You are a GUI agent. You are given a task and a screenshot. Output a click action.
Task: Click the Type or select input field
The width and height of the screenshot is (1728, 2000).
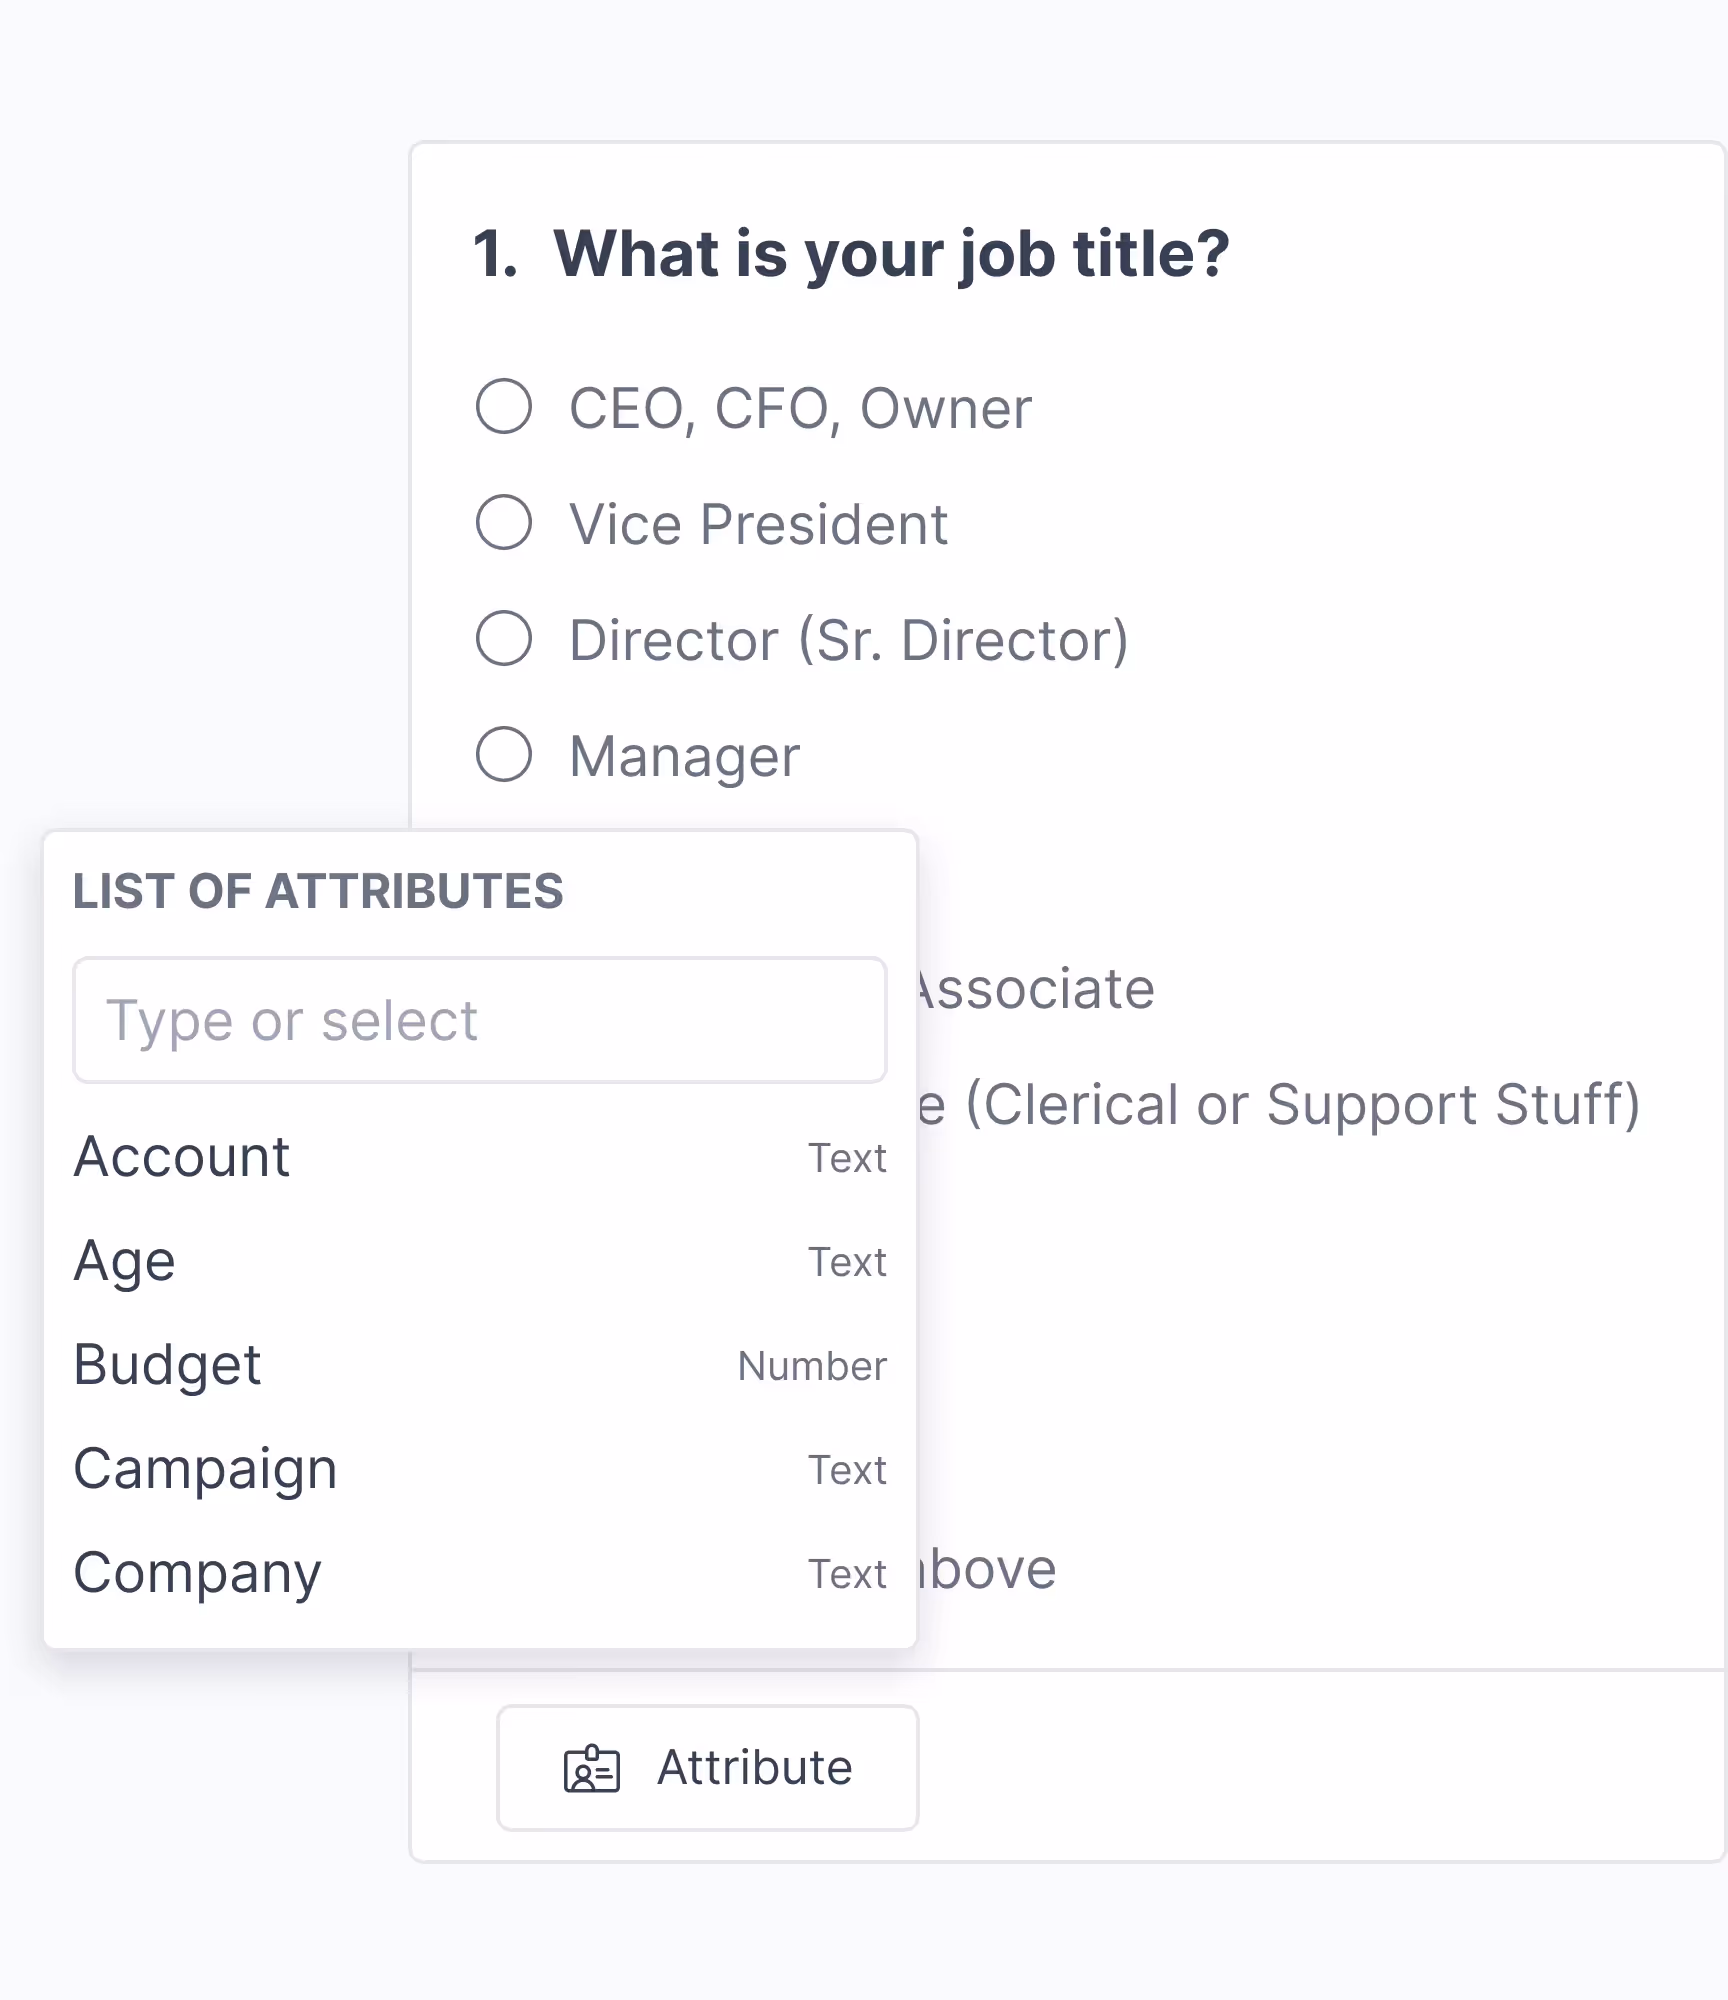click(480, 1020)
